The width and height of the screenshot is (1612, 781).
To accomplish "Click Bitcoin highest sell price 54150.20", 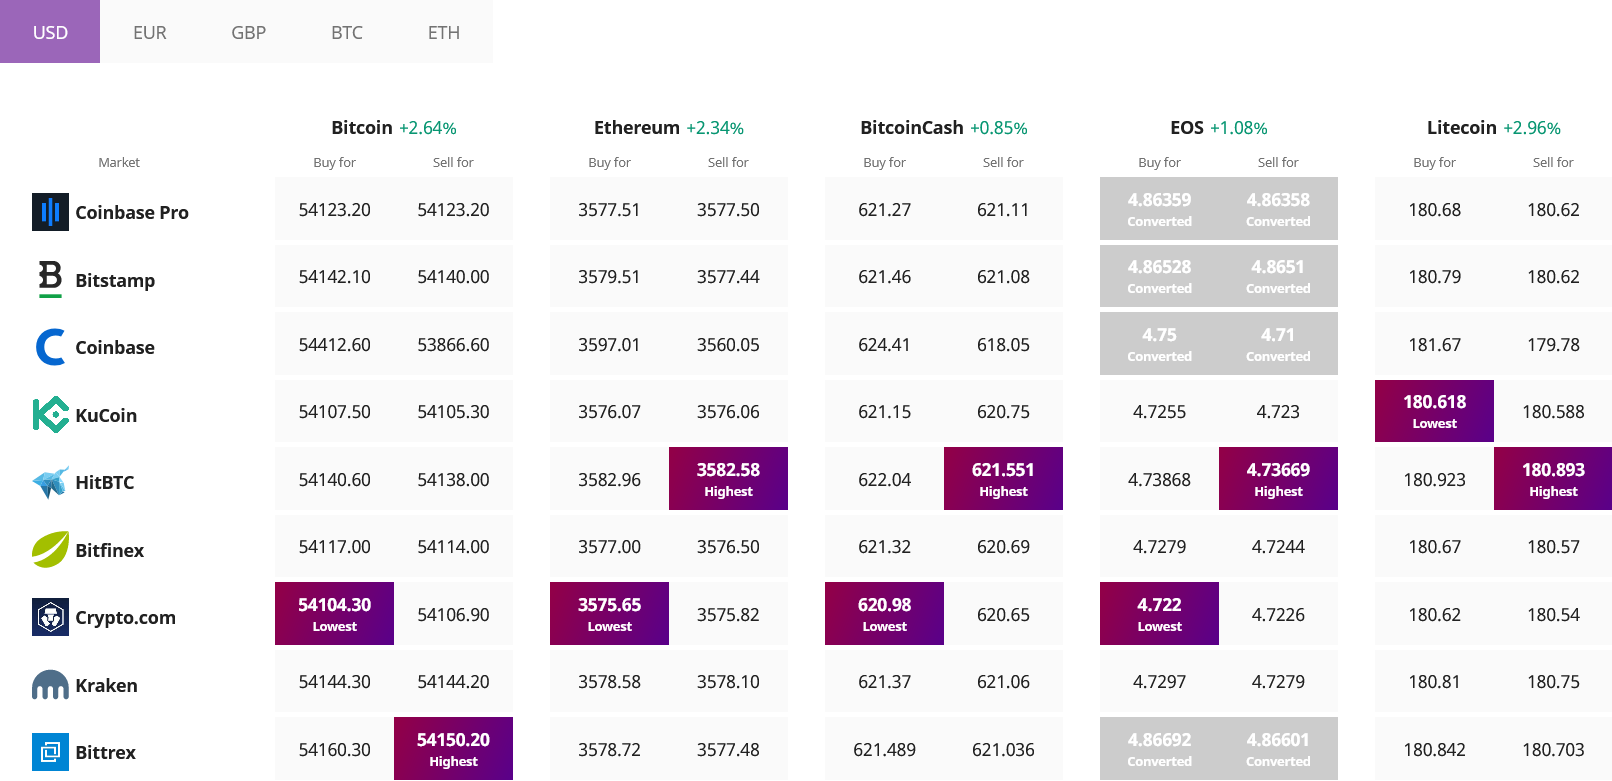I will click(x=453, y=748).
